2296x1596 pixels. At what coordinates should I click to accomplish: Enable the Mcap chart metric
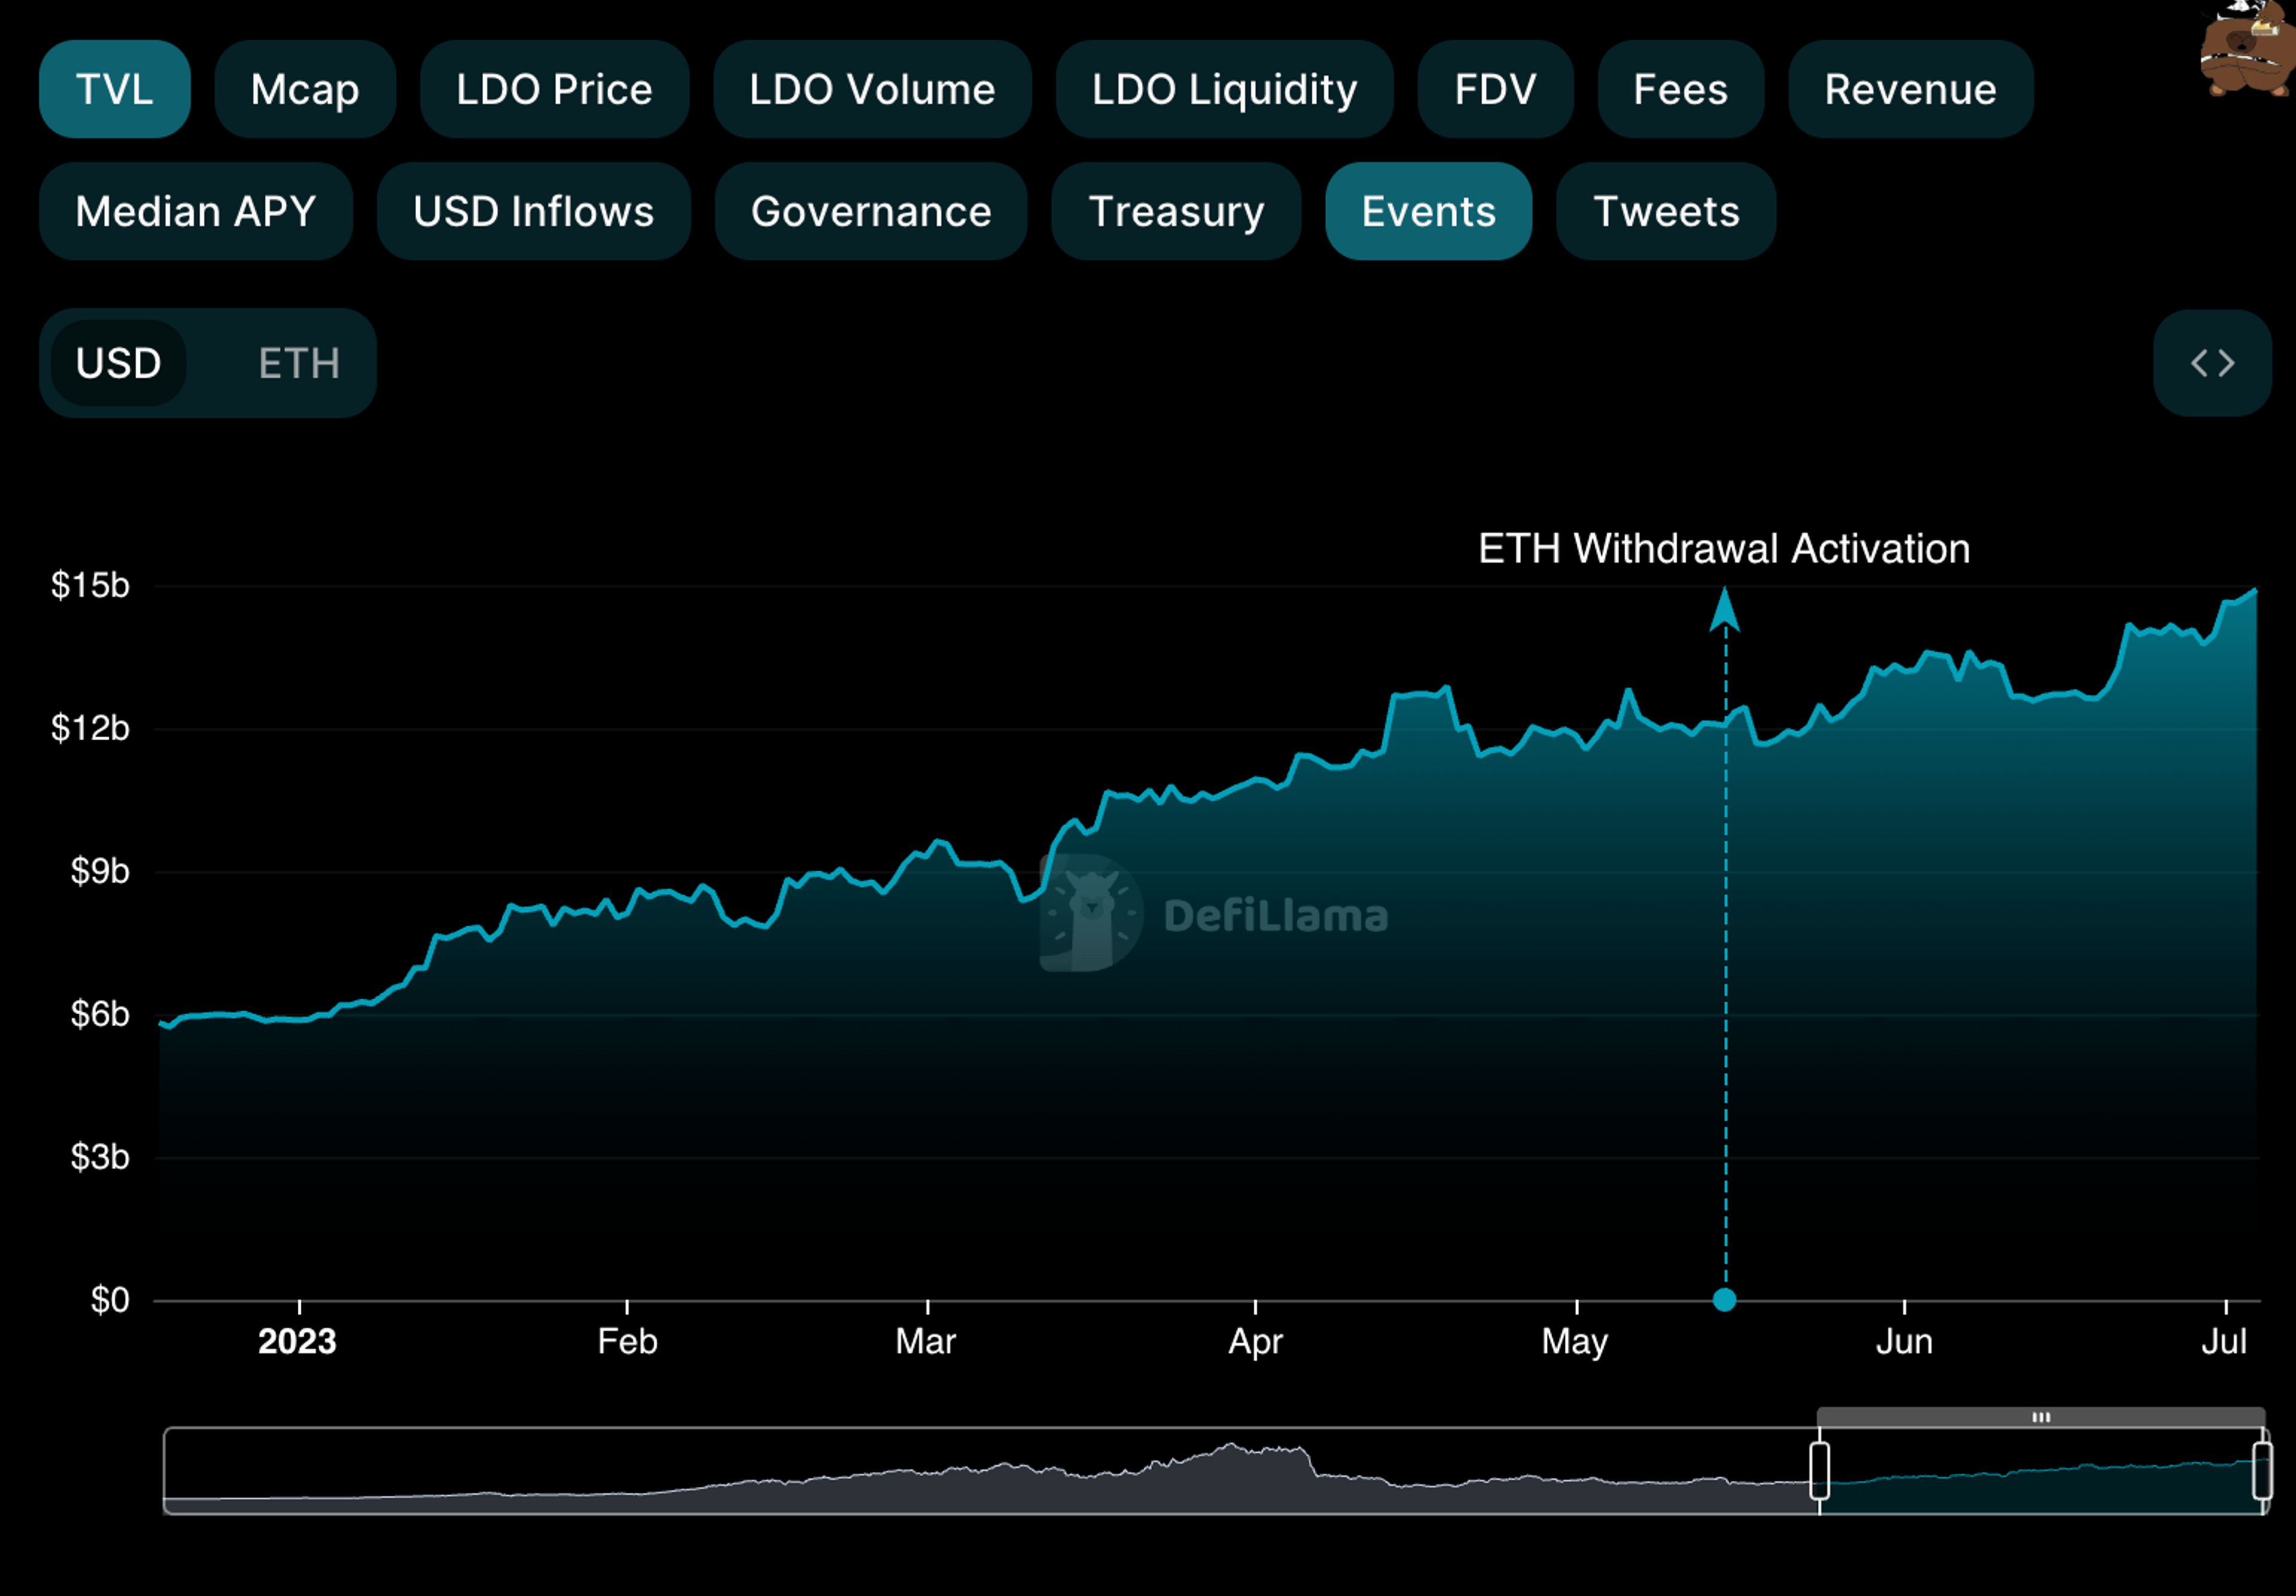[304, 89]
